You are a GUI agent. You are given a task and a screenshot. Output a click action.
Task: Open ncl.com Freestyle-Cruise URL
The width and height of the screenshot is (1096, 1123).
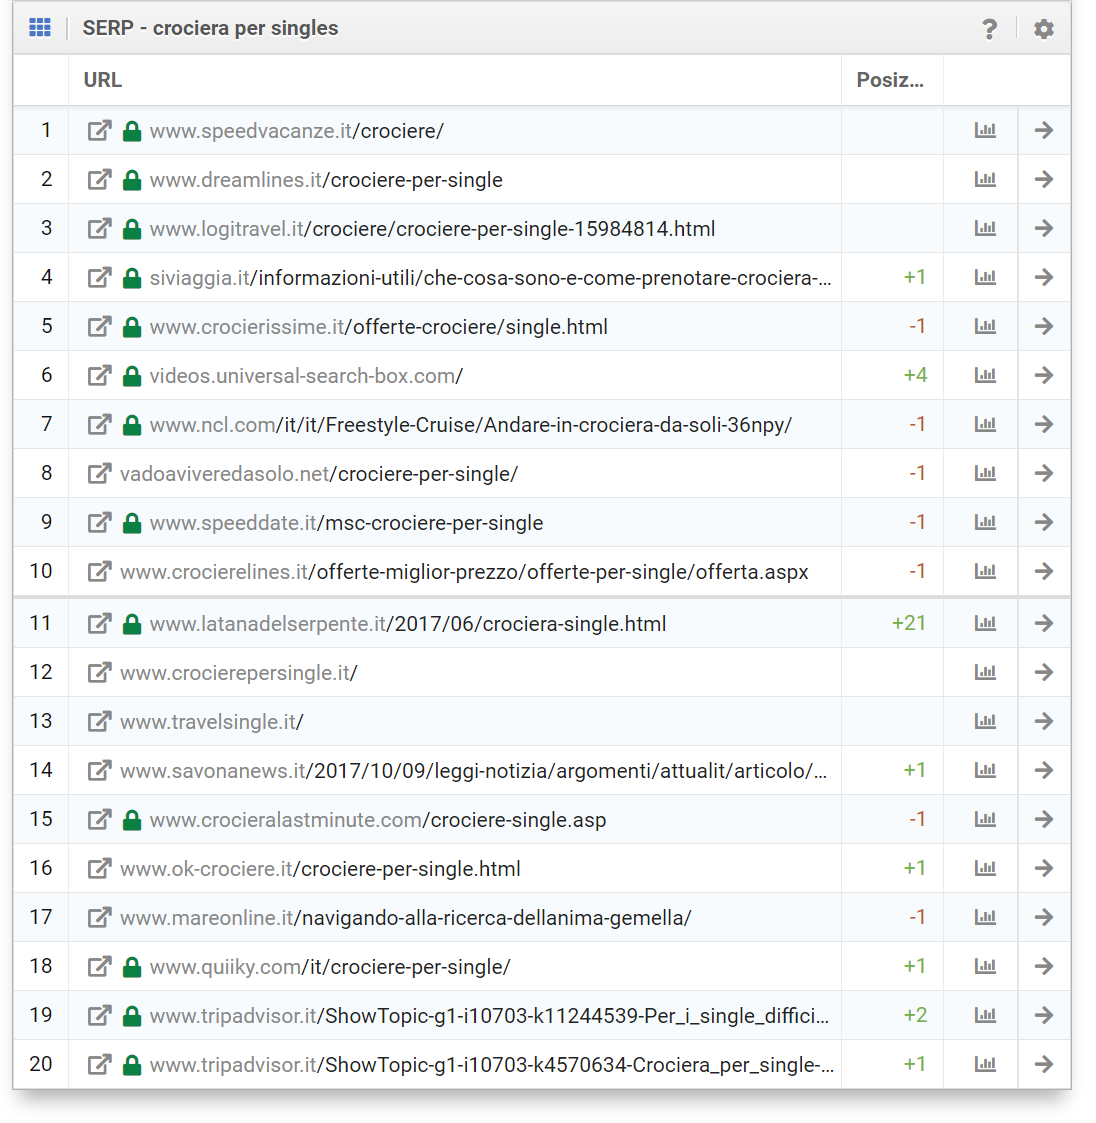pyautogui.click(x=471, y=425)
